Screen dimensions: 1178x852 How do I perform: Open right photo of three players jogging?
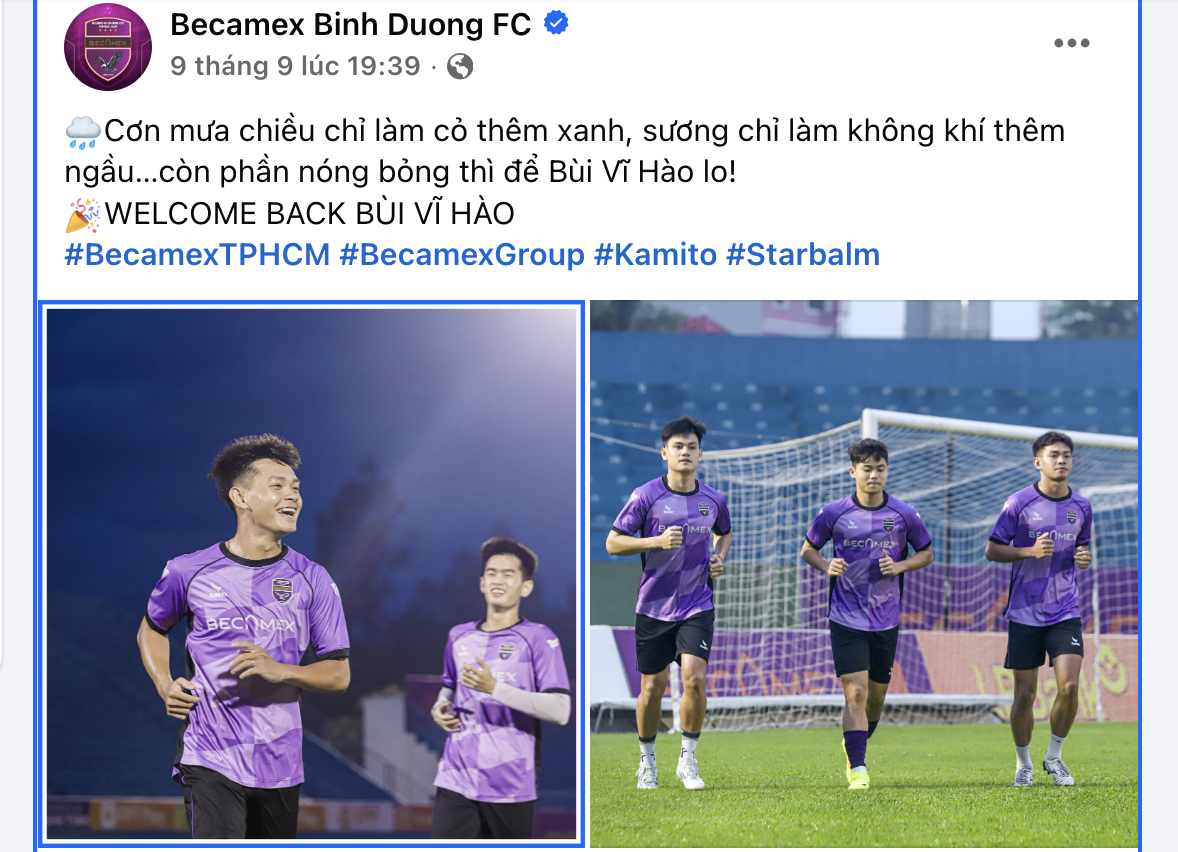tap(864, 573)
